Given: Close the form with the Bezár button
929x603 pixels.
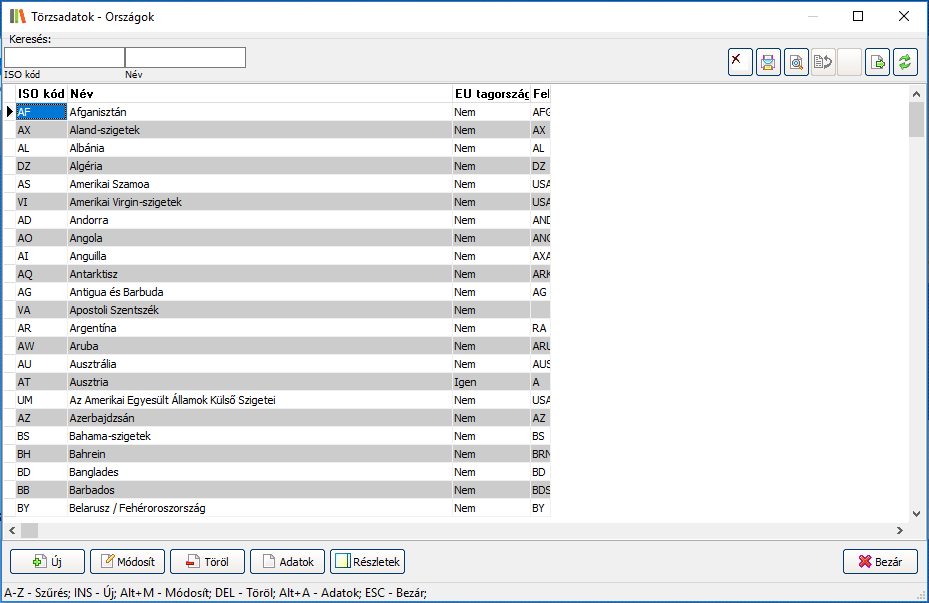Looking at the screenshot, I should tap(880, 562).
